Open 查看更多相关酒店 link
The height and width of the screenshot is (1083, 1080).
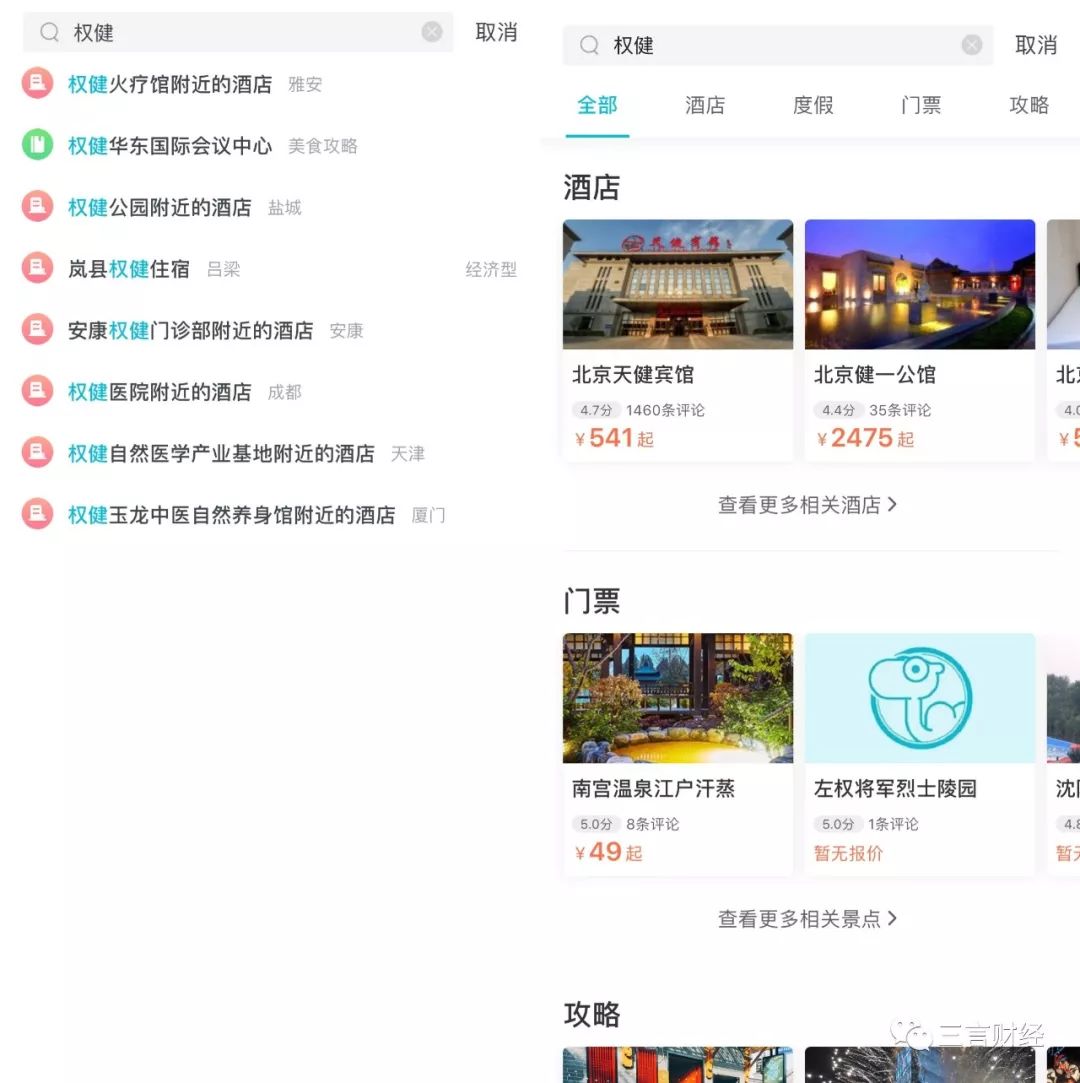pyautogui.click(x=807, y=505)
